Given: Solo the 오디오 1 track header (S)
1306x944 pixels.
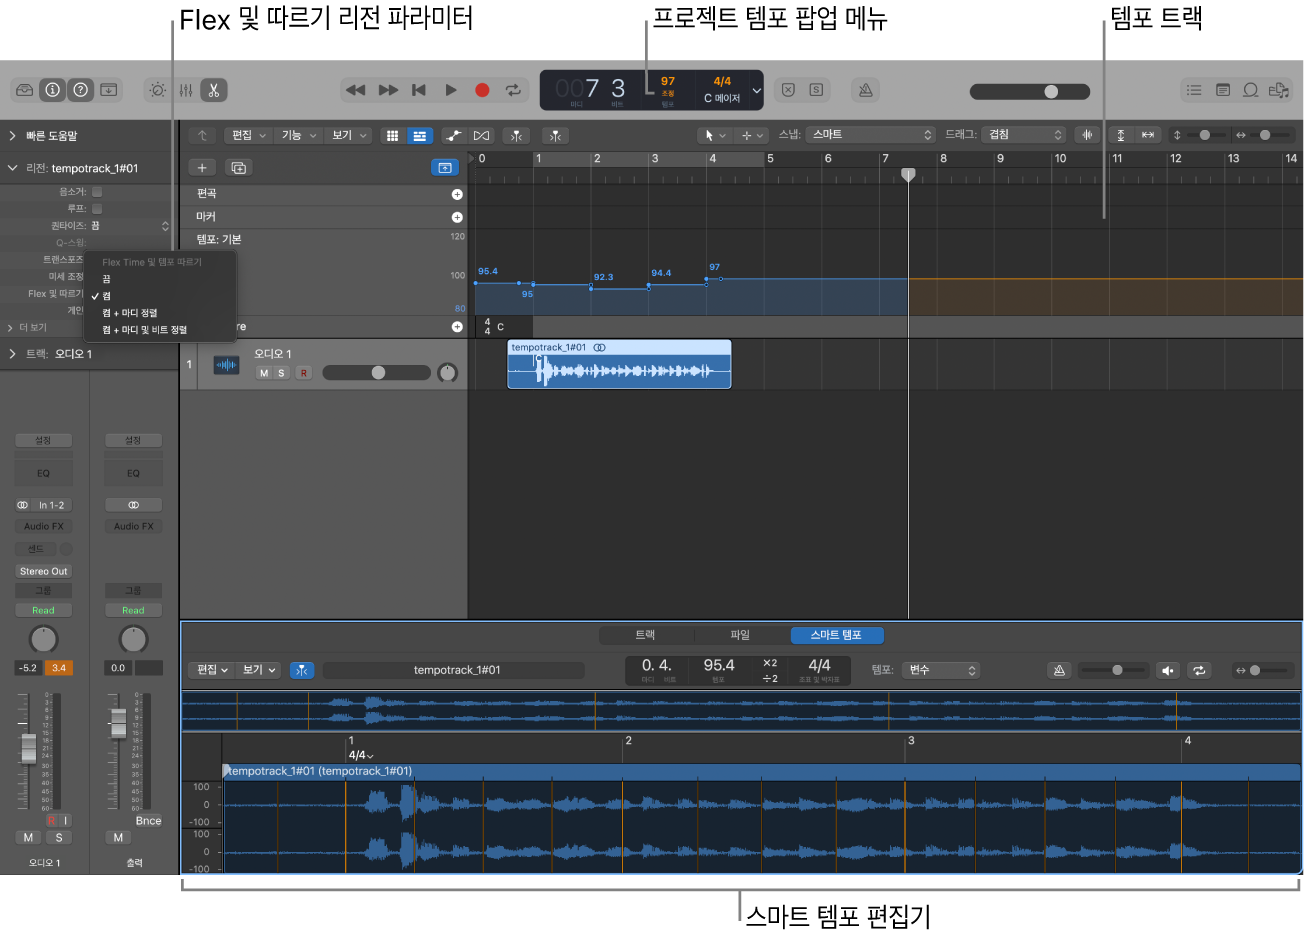Looking at the screenshot, I should [281, 373].
